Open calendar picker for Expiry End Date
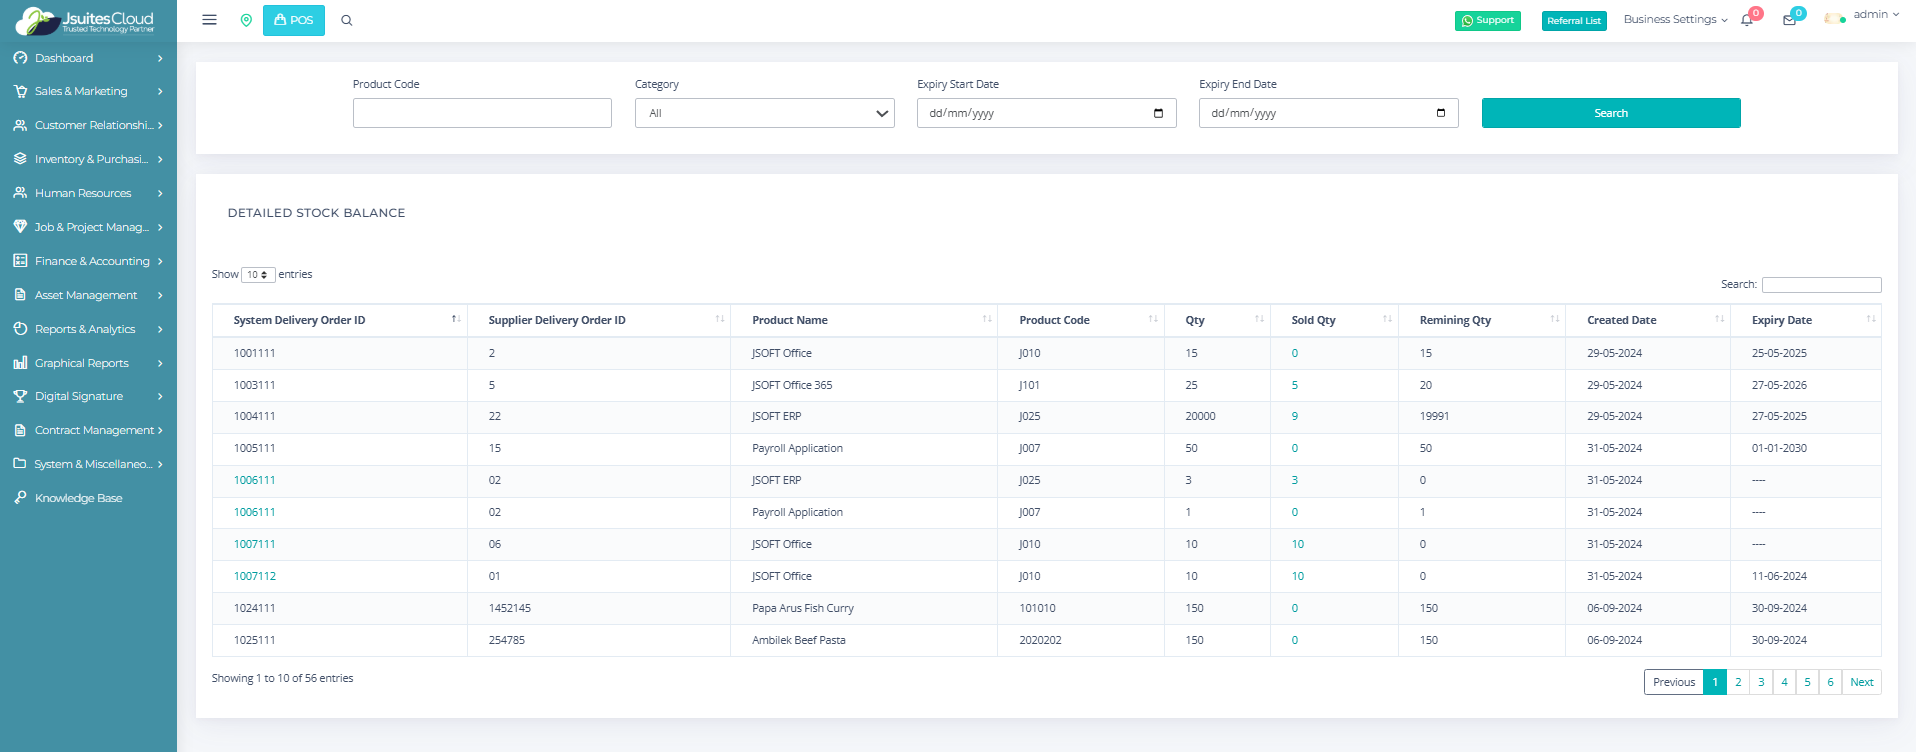The width and height of the screenshot is (1916, 752). (1440, 113)
